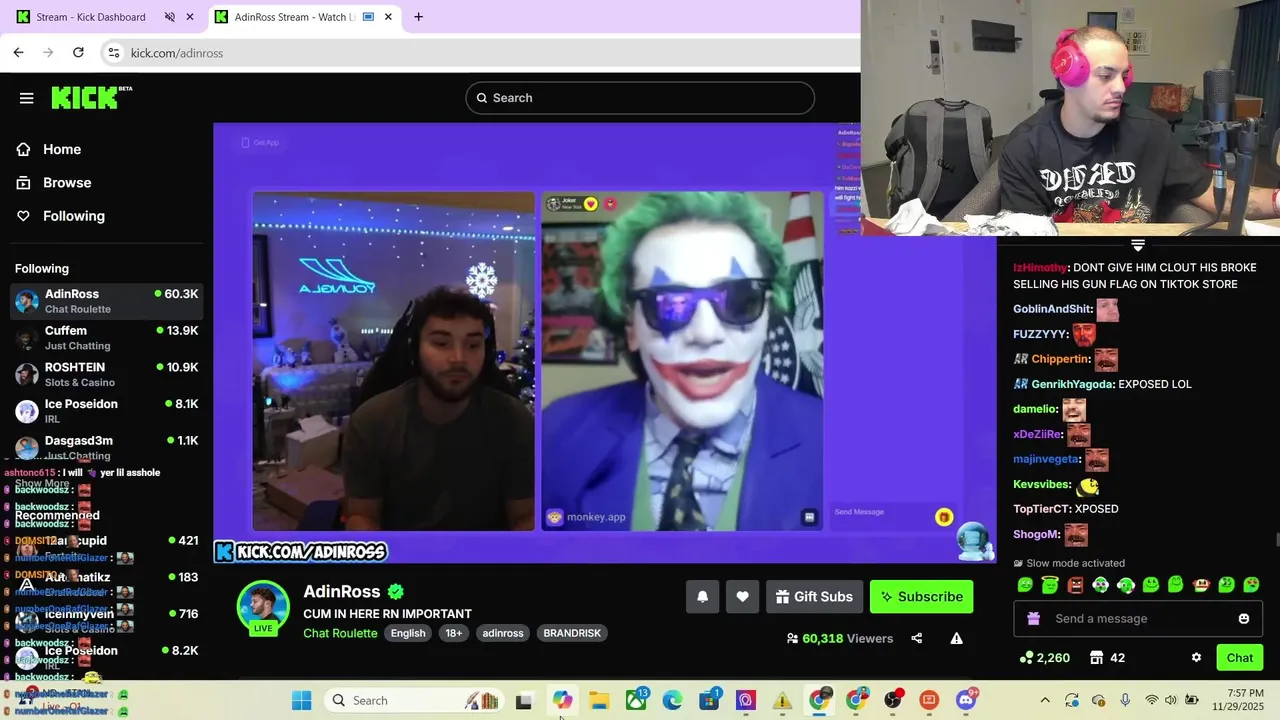Click the Kick logo
This screenshot has width=1280, height=720.
(91, 97)
